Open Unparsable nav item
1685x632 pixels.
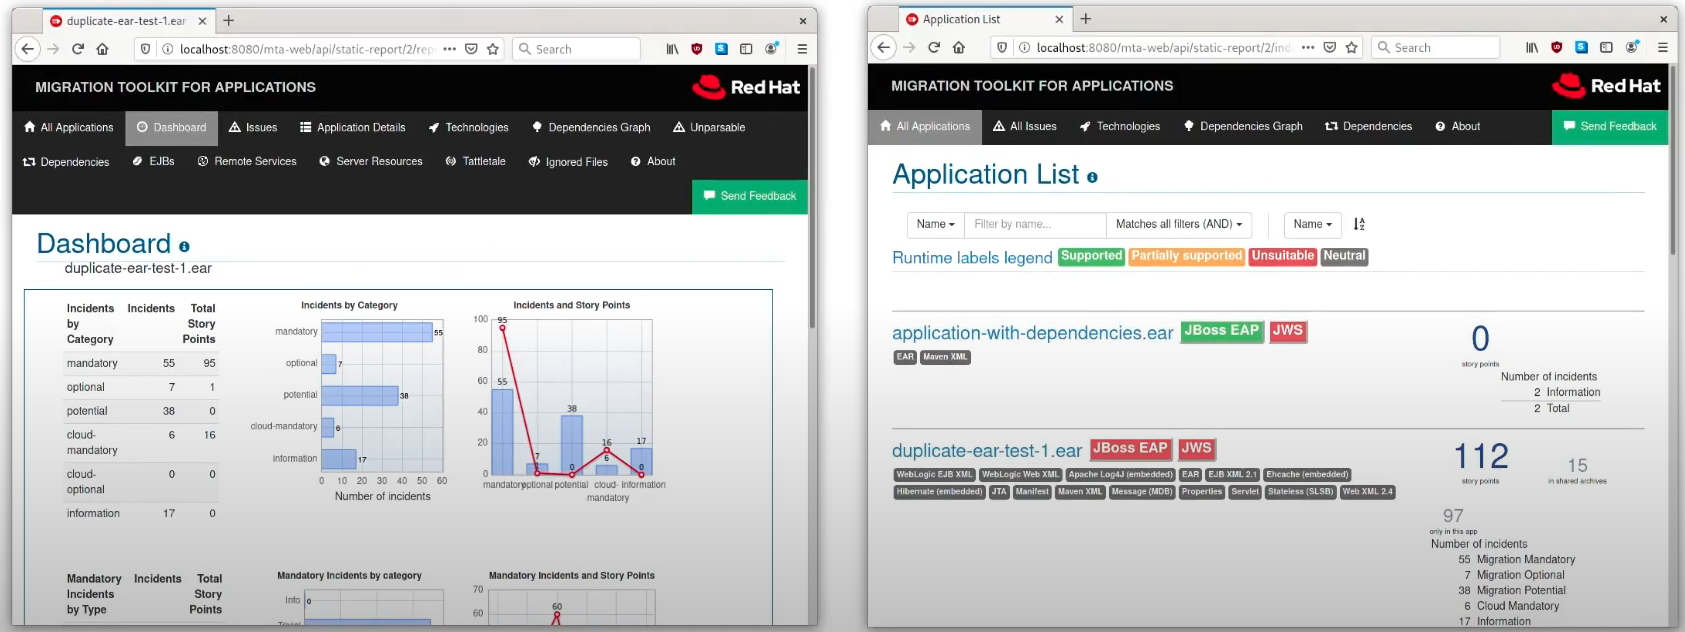click(709, 128)
